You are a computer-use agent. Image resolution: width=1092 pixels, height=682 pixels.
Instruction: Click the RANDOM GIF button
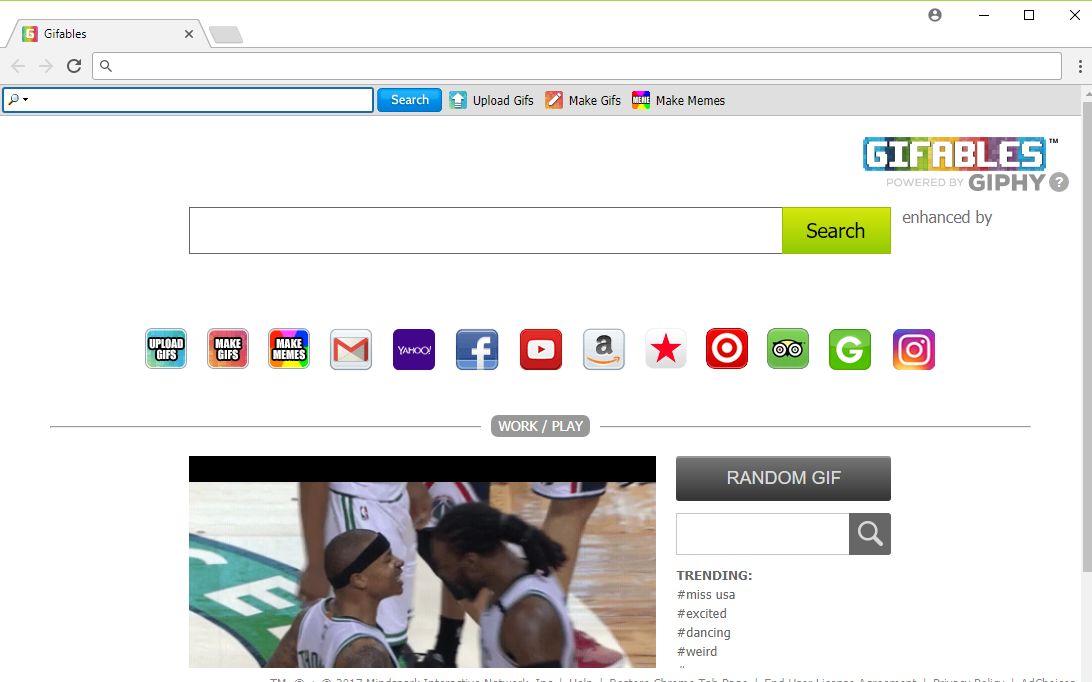pos(783,478)
